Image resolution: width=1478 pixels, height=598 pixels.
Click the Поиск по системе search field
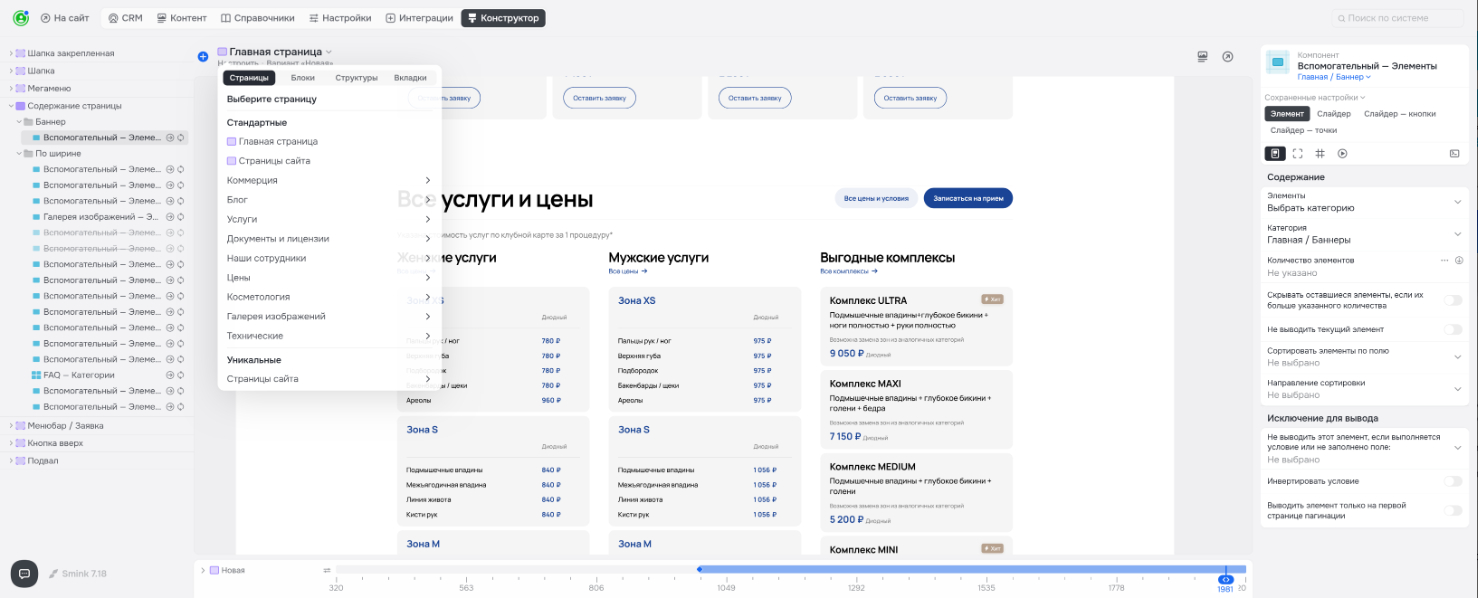pos(1400,18)
